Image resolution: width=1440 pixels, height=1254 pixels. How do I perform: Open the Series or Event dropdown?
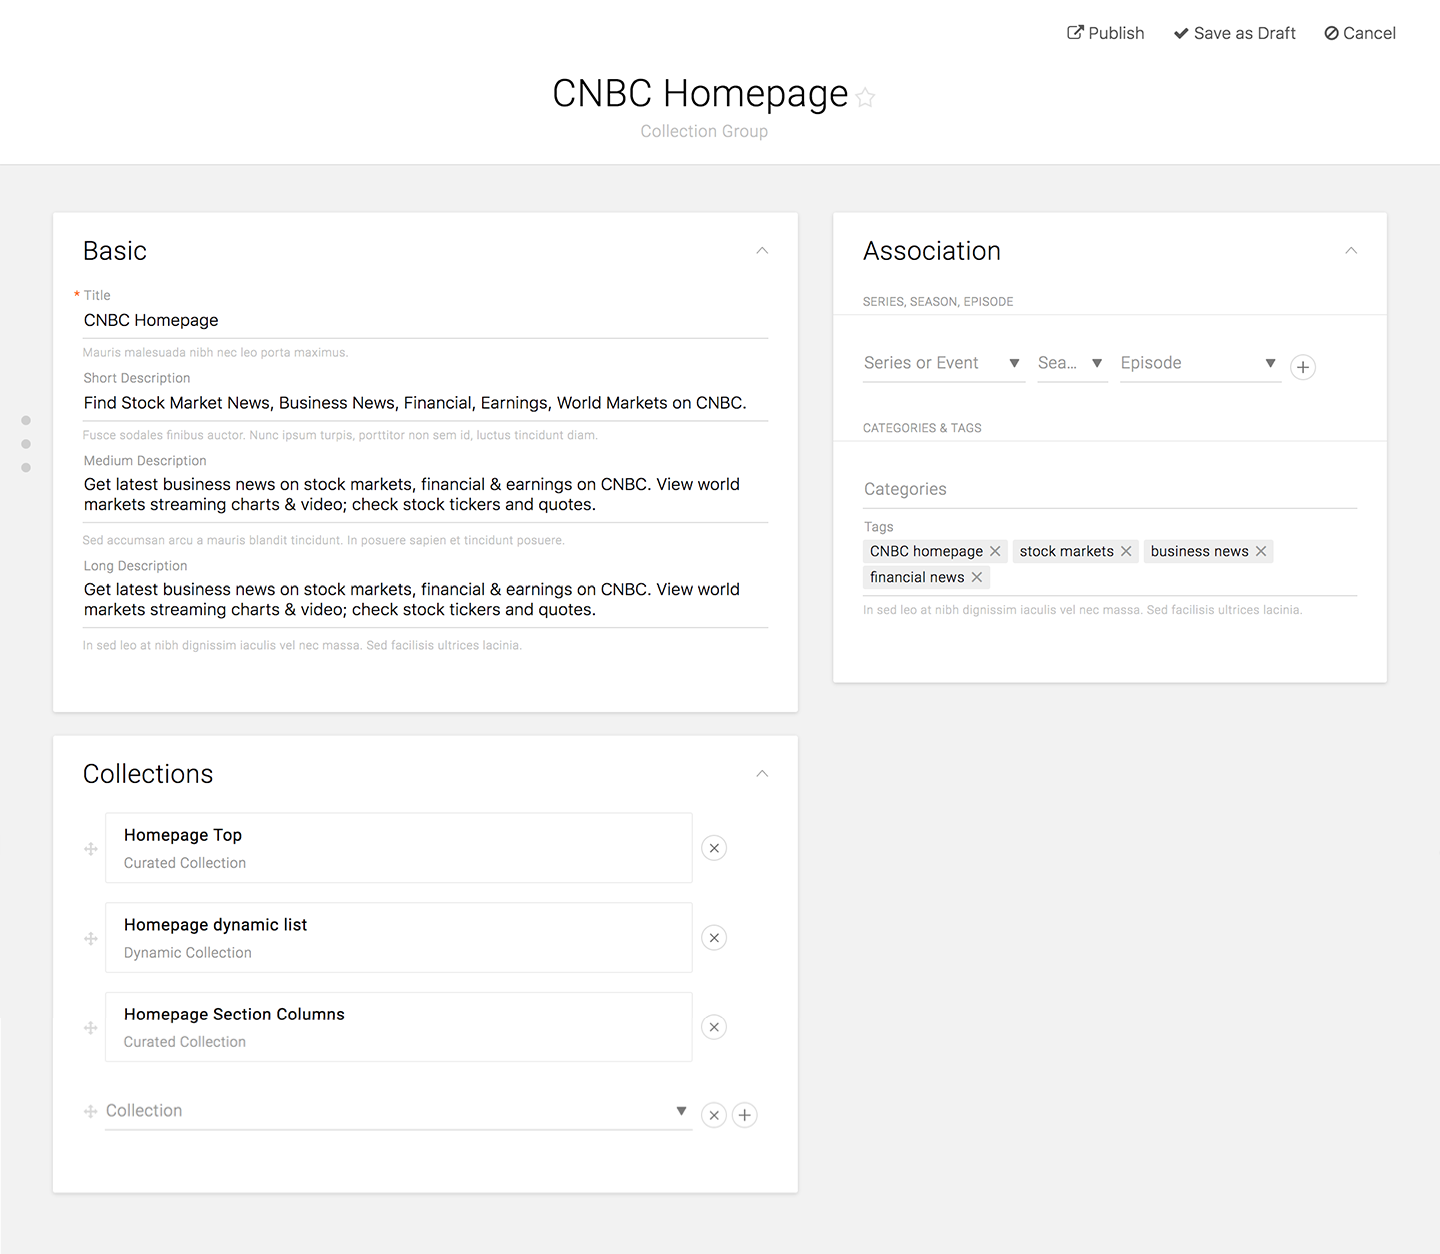point(943,363)
